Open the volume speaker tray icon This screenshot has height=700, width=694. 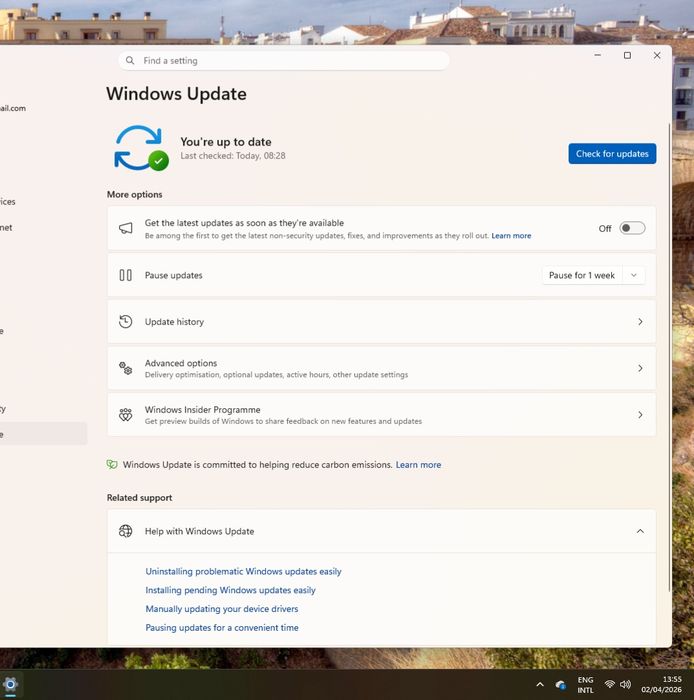(626, 685)
